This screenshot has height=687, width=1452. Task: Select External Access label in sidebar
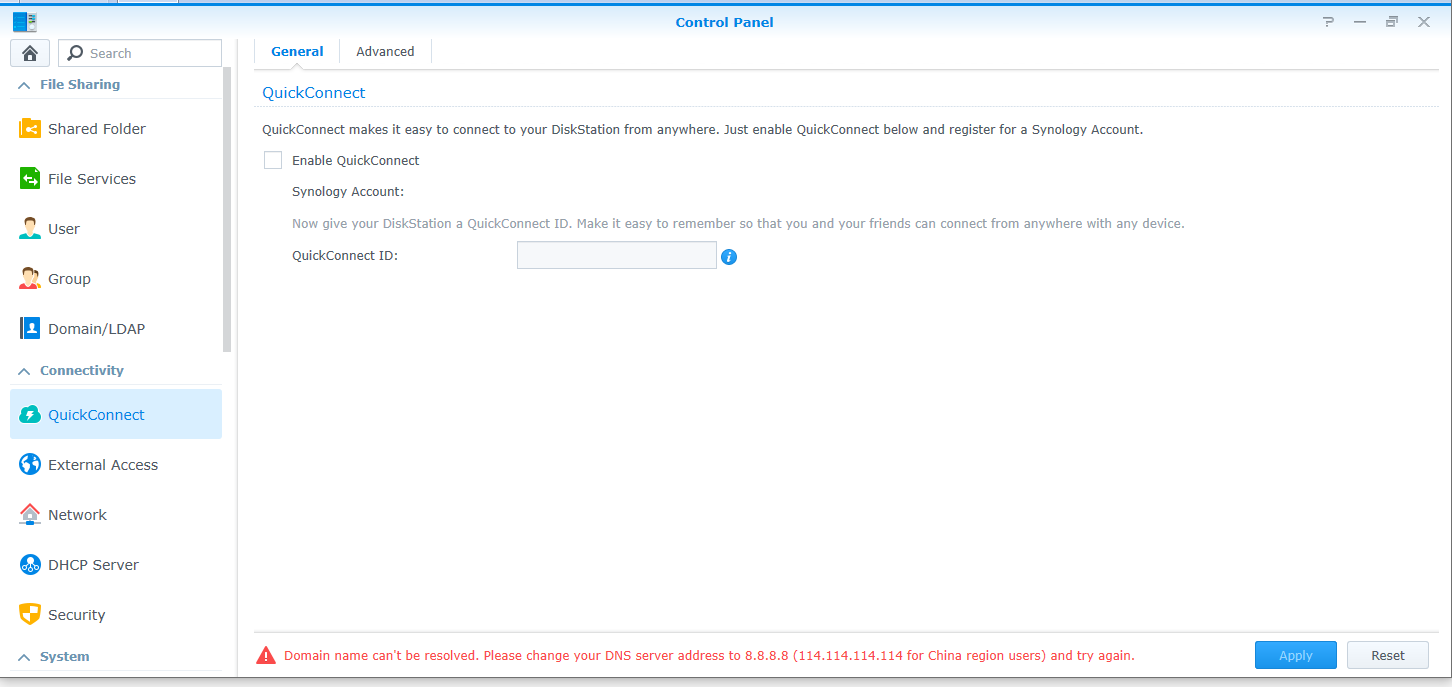(x=103, y=465)
